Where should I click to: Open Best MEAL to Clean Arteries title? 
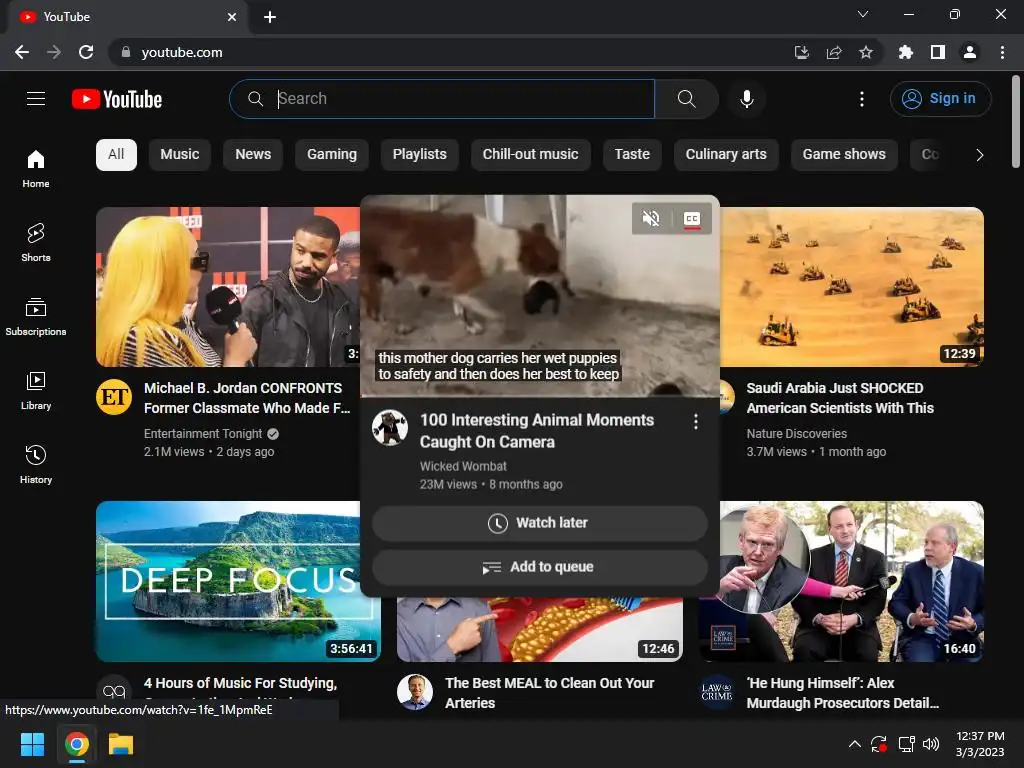549,693
